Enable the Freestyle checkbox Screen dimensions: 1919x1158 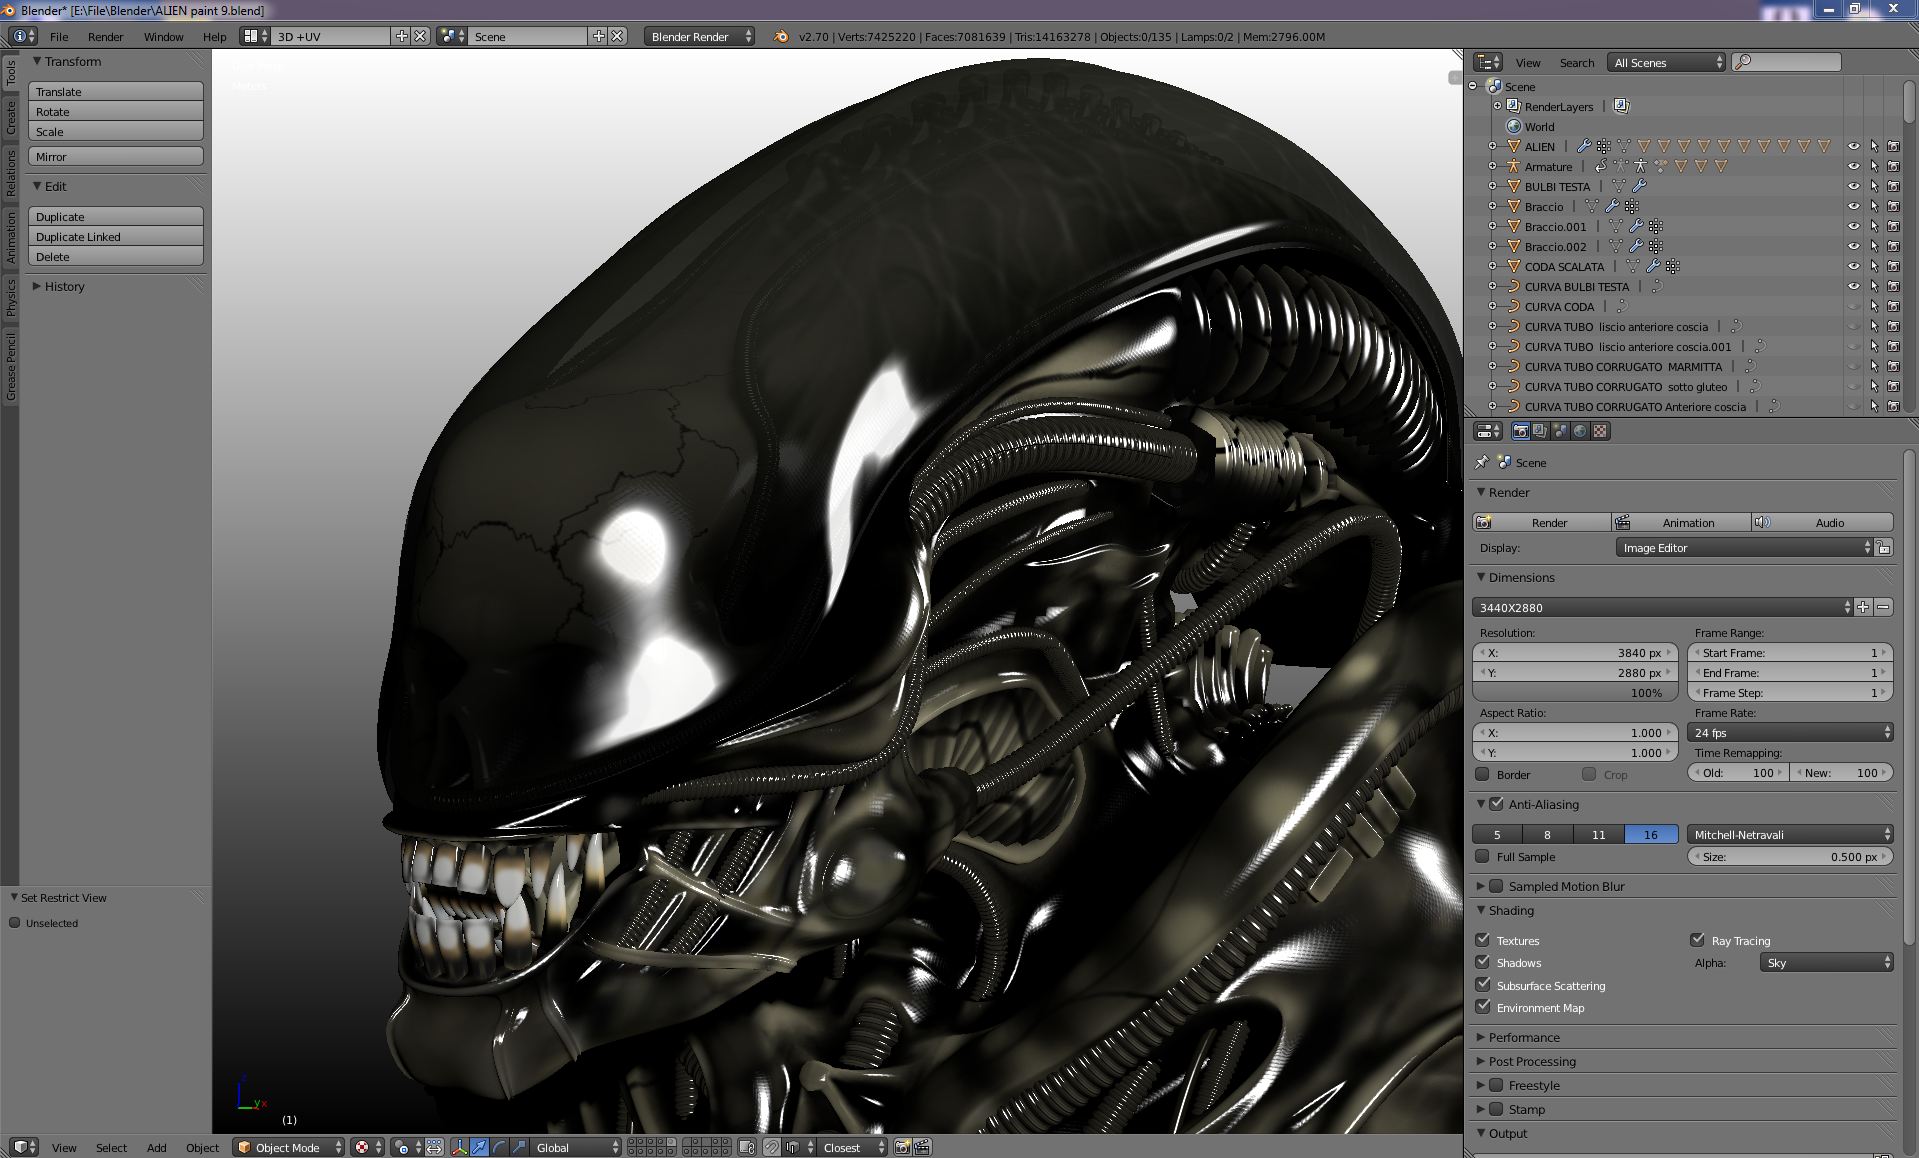coord(1496,1085)
